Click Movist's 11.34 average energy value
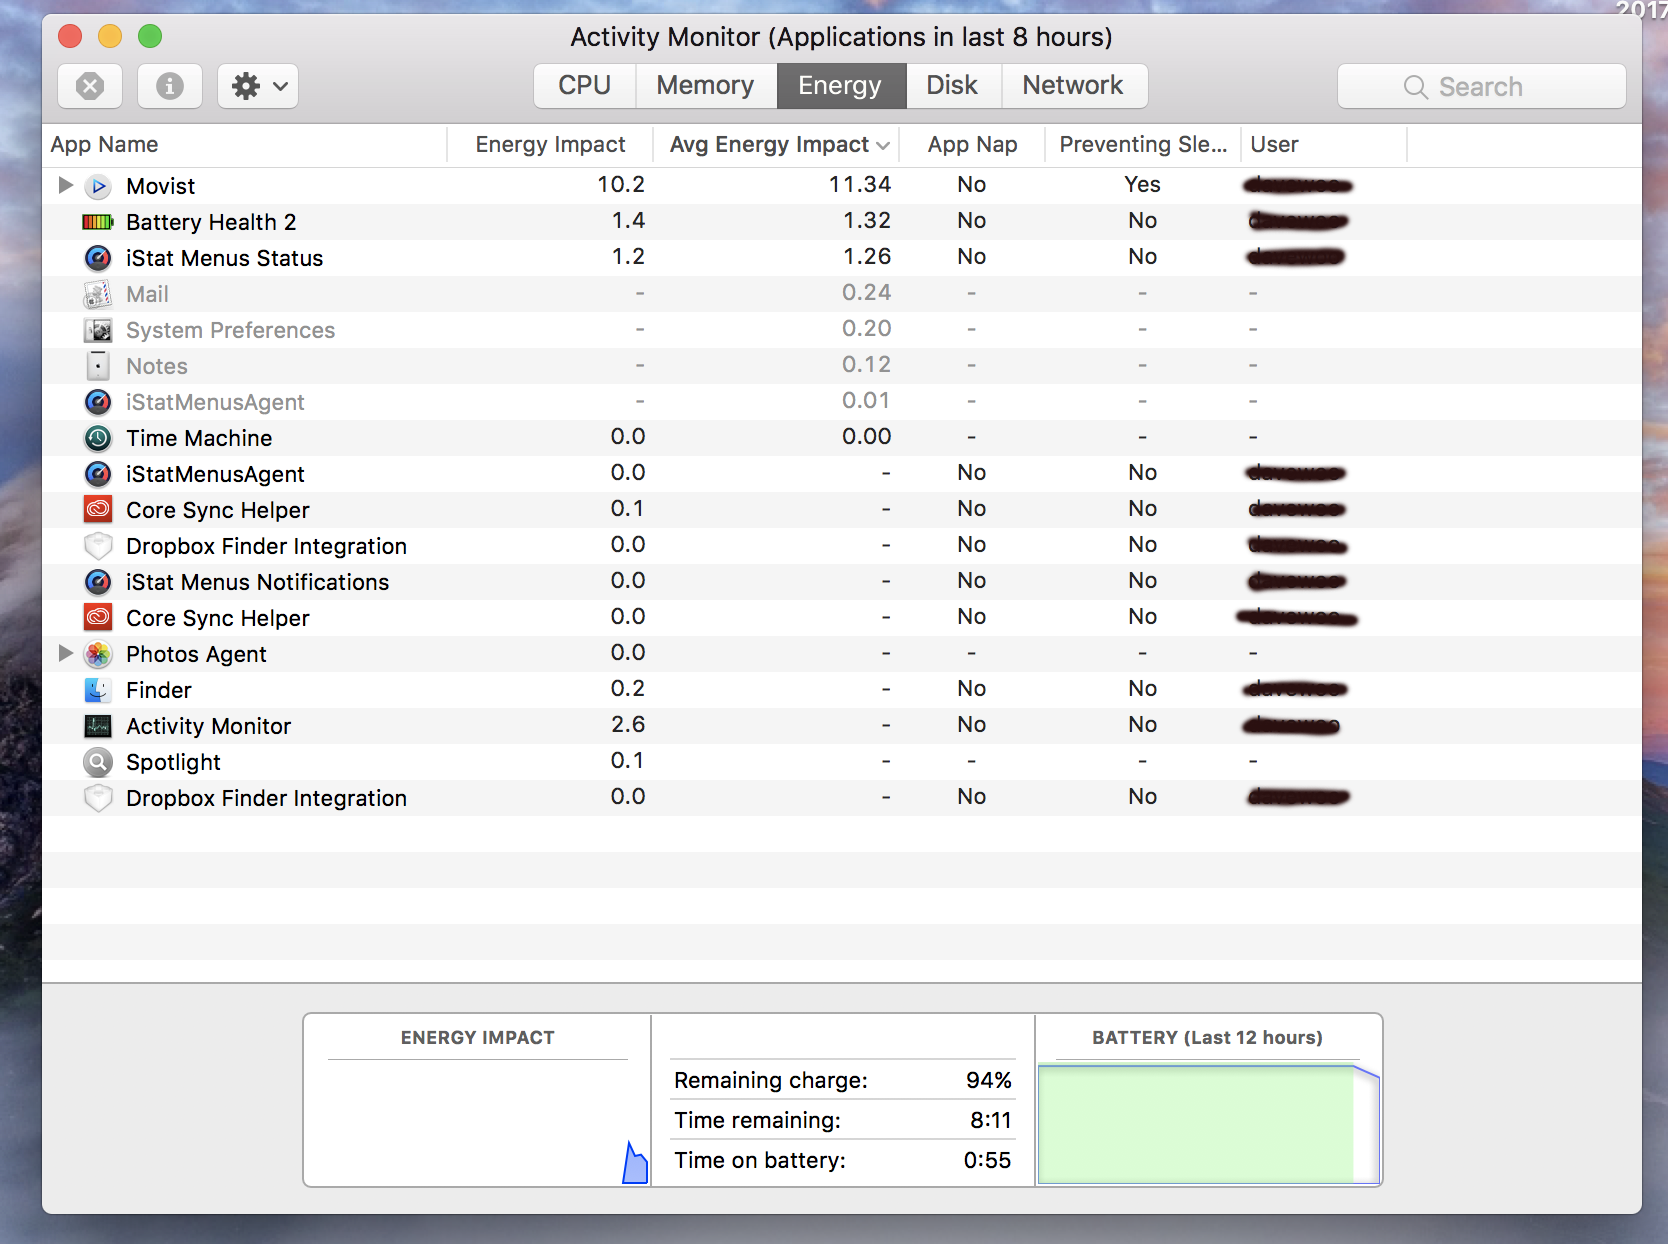The height and width of the screenshot is (1244, 1668). (859, 185)
